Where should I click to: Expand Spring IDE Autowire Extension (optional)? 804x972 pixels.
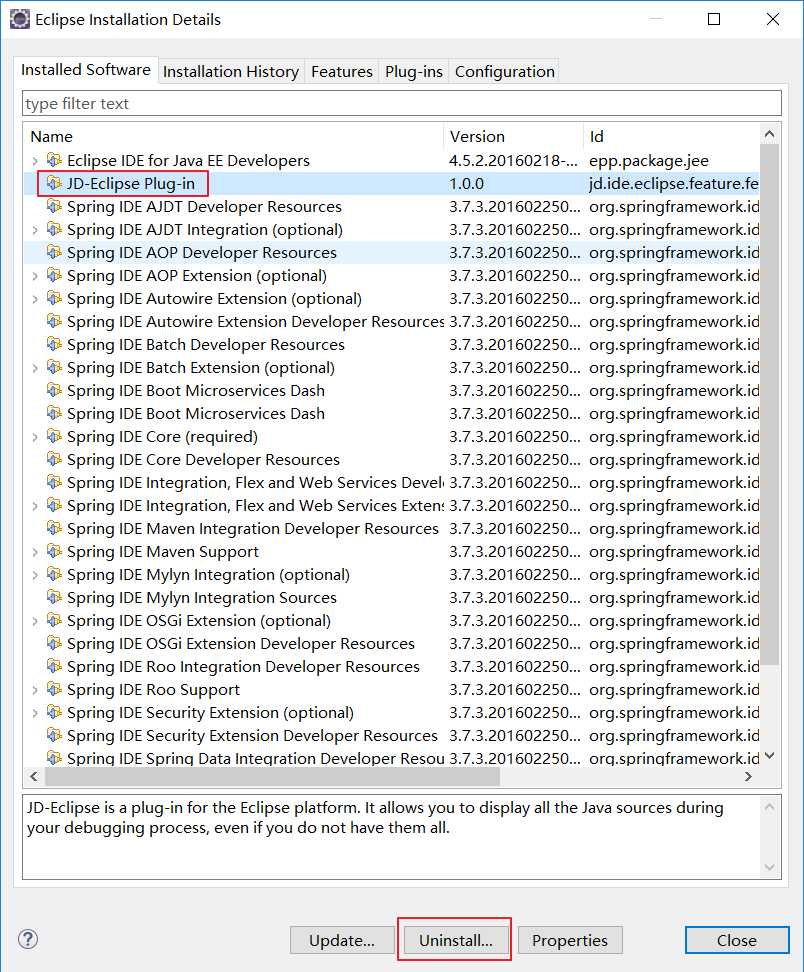click(x=35, y=299)
